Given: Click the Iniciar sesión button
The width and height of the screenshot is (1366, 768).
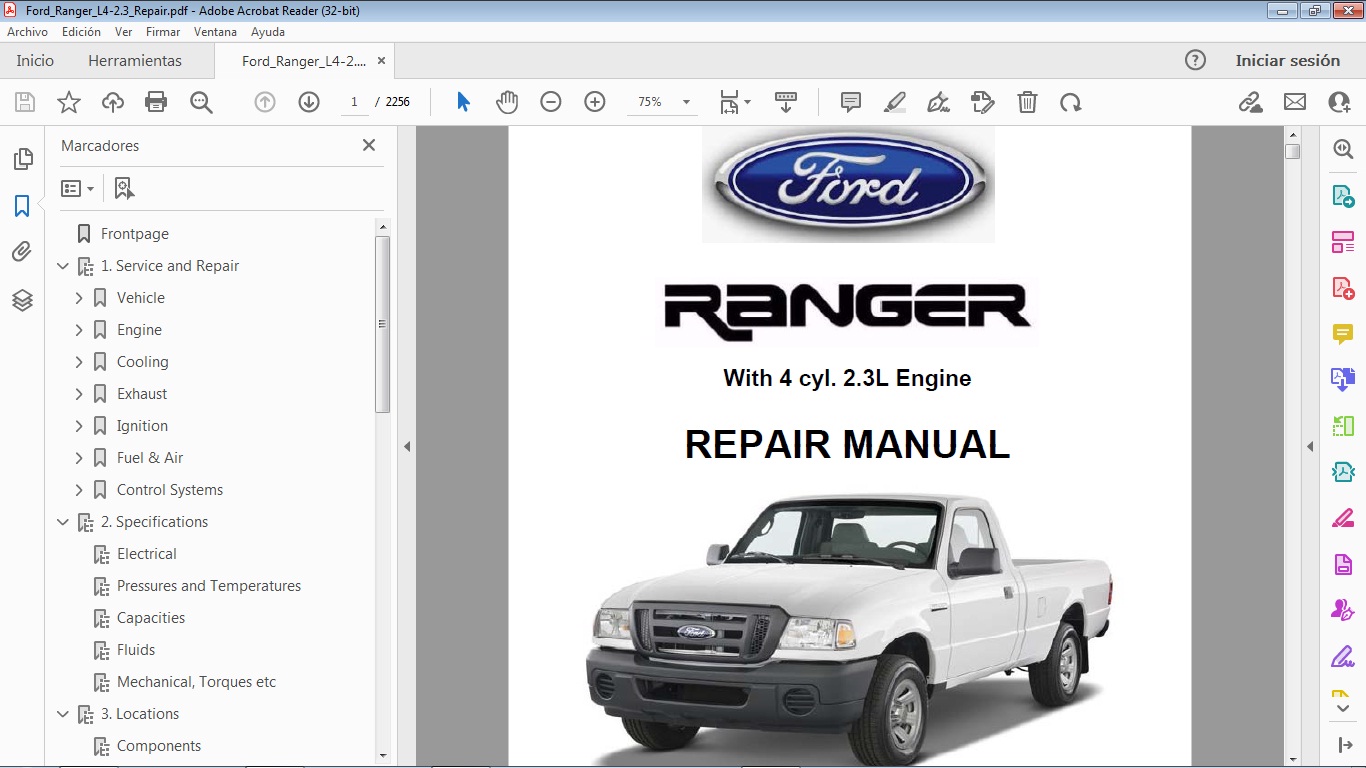Looking at the screenshot, I should pyautogui.click(x=1288, y=60).
